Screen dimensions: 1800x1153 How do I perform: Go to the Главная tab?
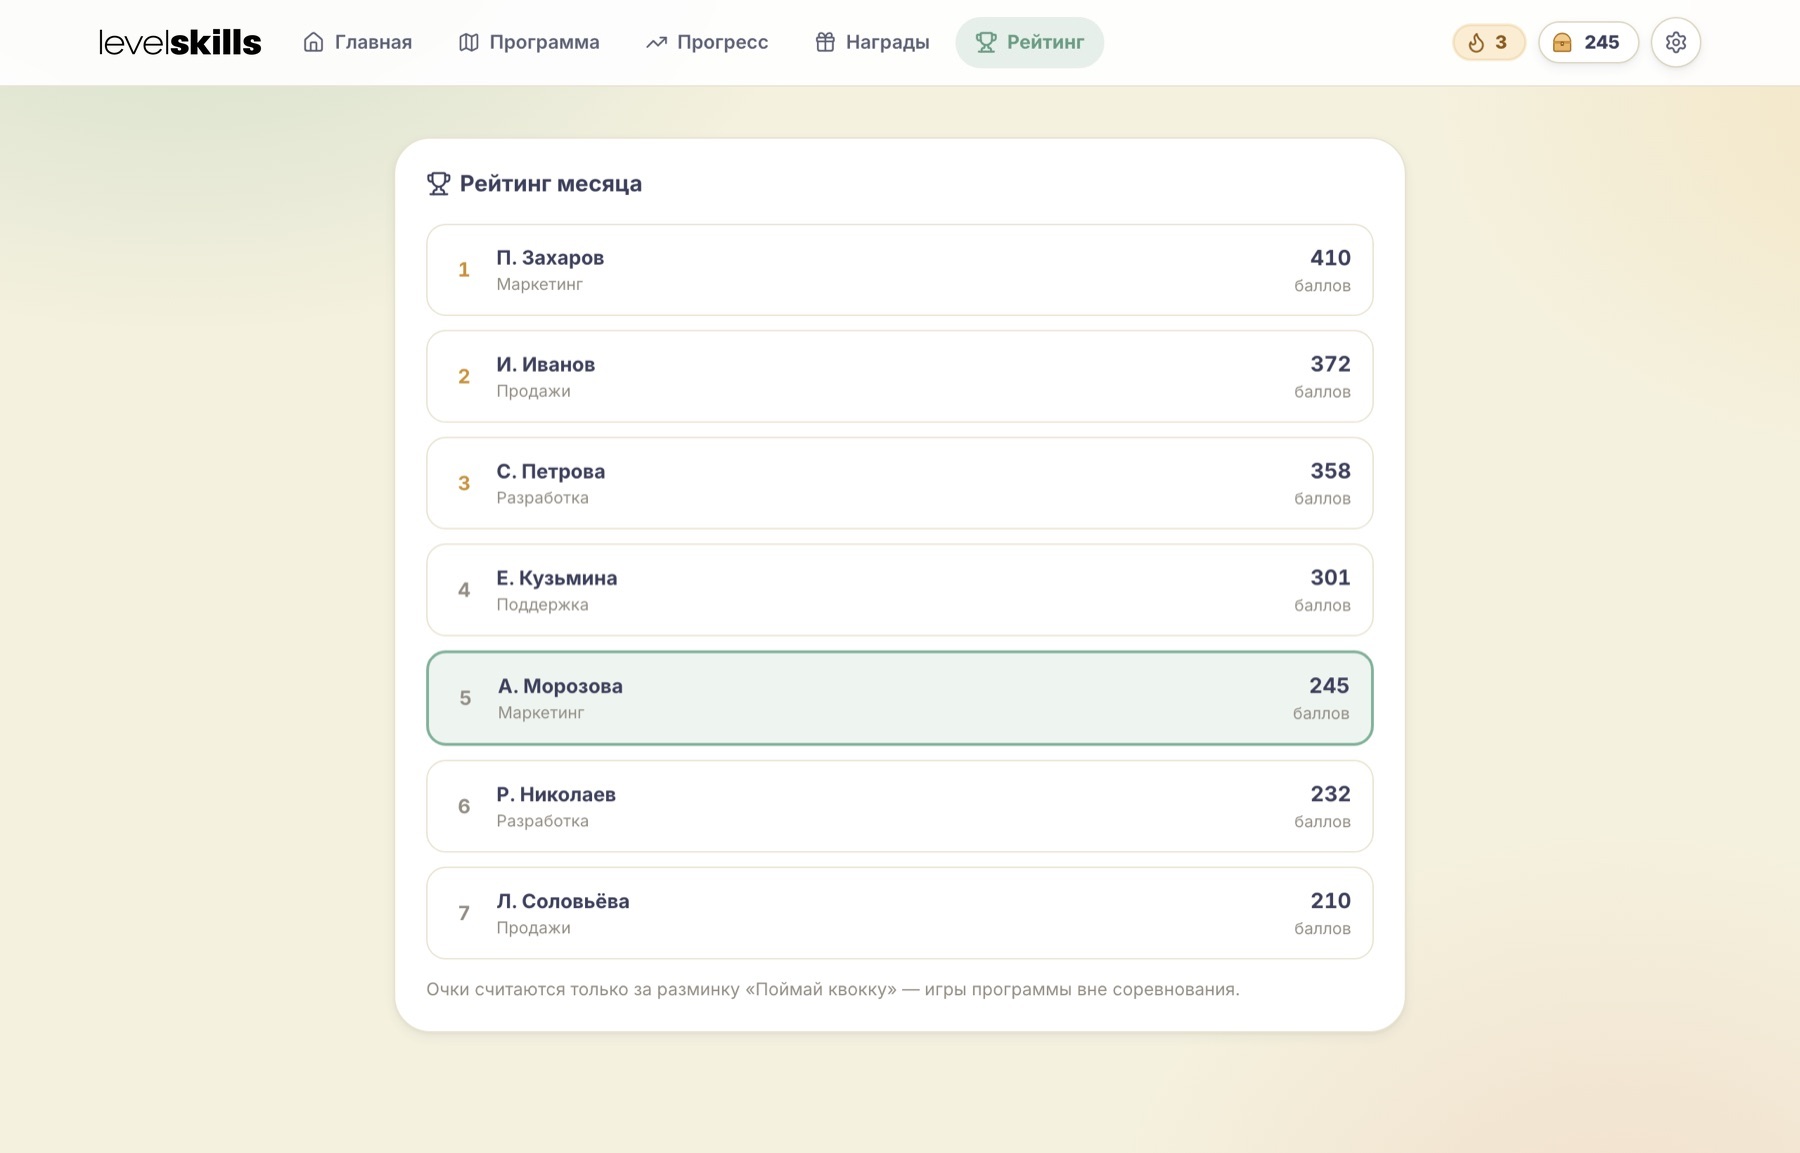click(x=358, y=42)
